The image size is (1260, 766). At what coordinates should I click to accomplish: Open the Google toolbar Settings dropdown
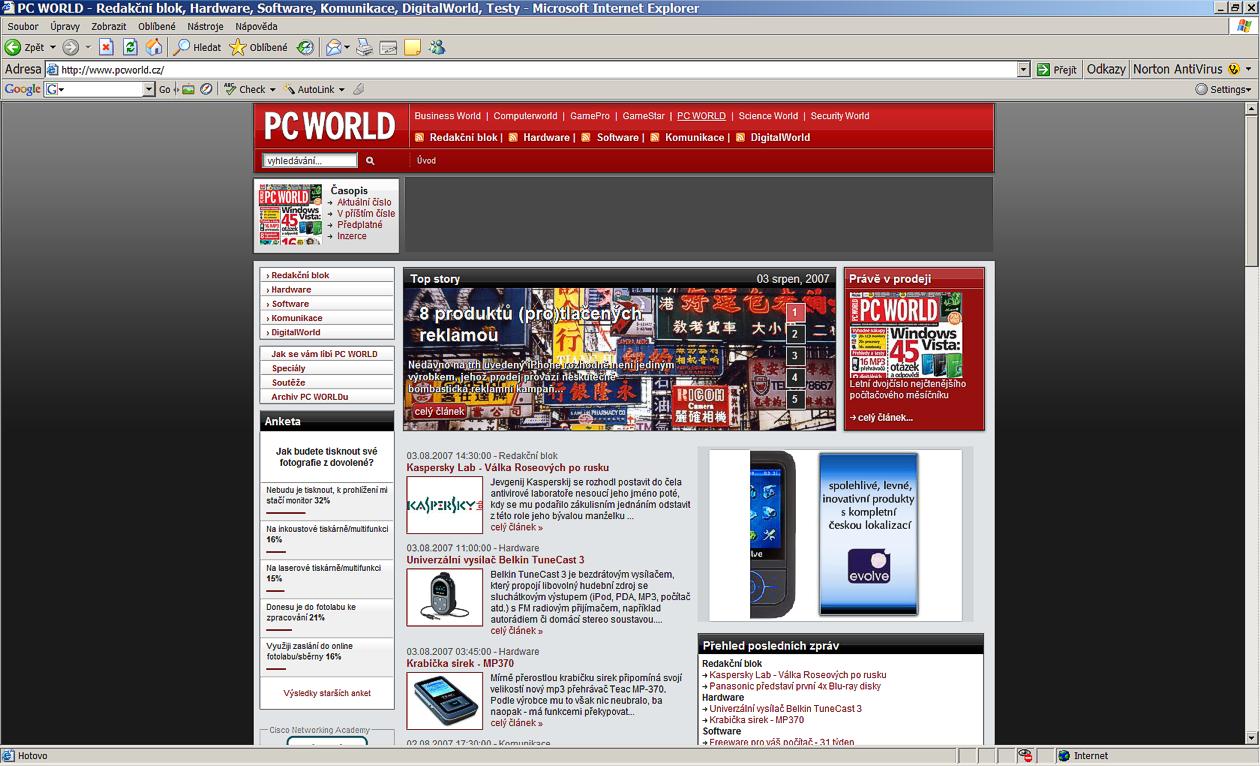point(1223,89)
